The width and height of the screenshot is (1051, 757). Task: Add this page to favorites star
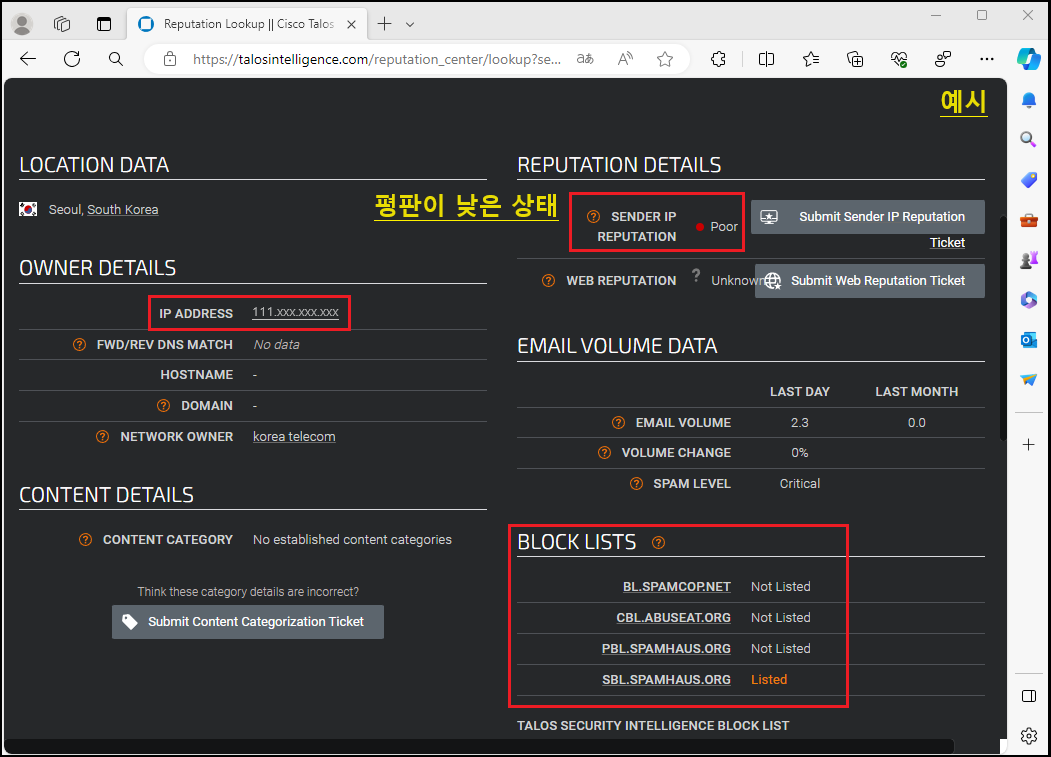[665, 59]
